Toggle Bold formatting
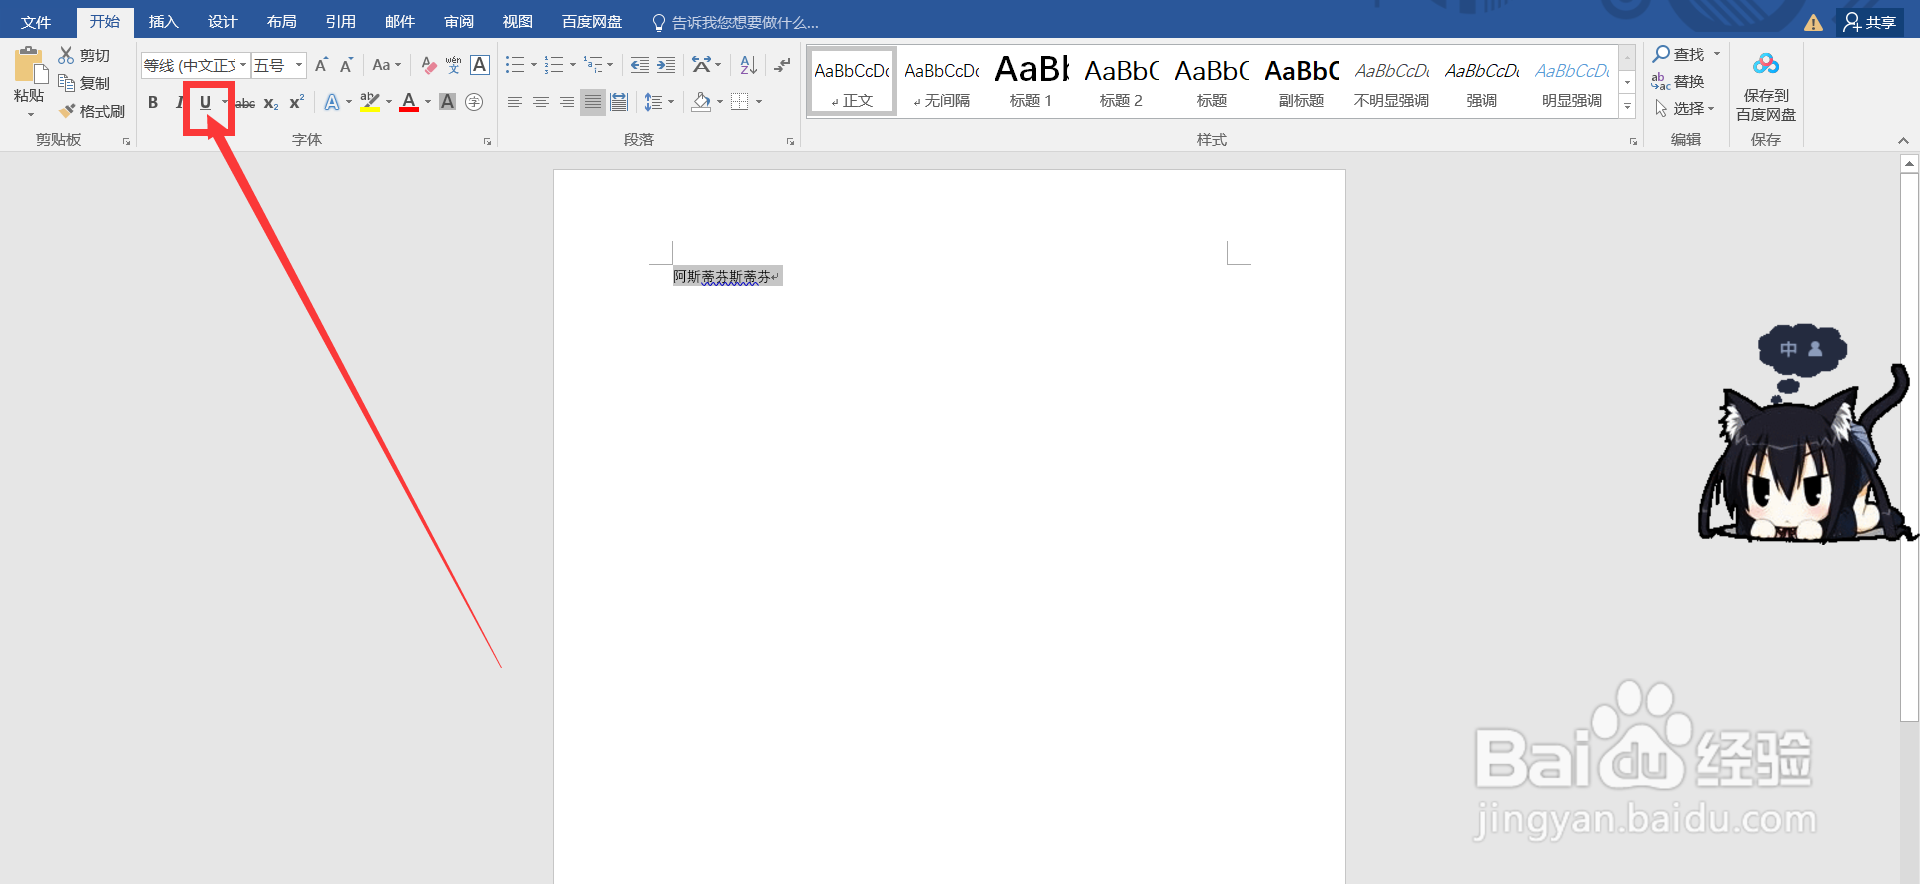 point(153,102)
